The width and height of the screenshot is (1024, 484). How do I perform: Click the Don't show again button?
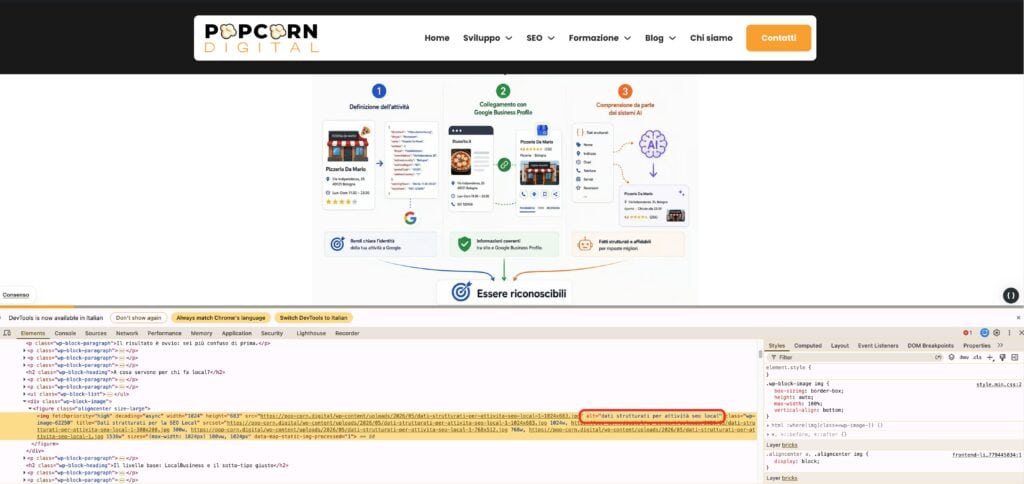tap(137, 317)
